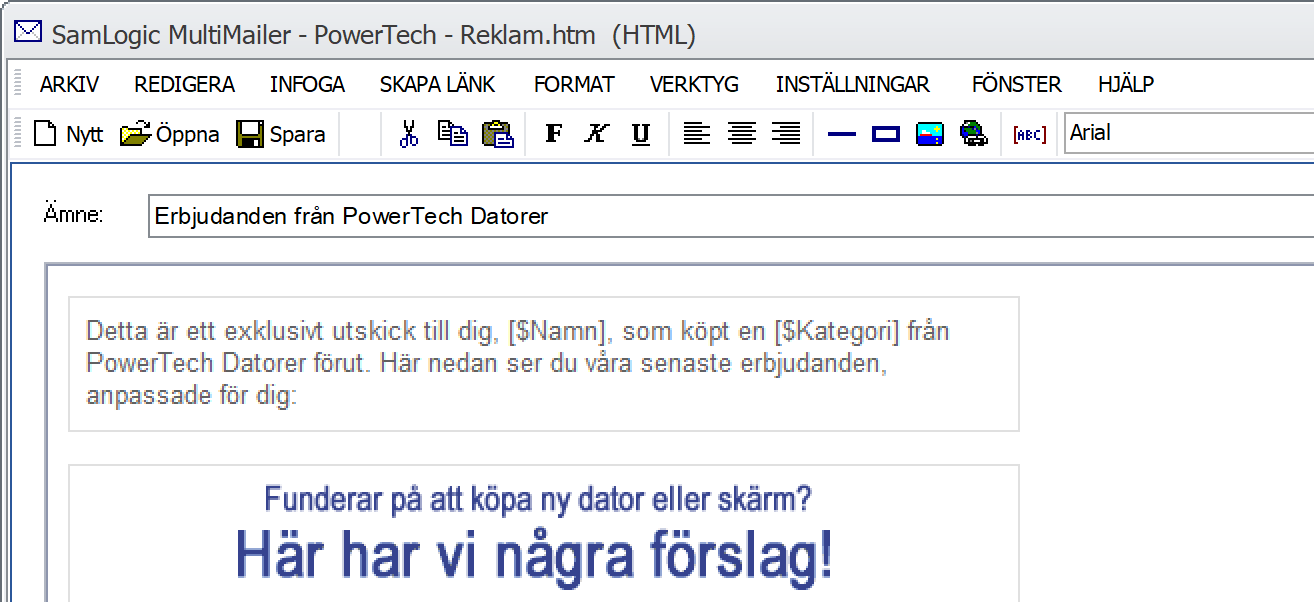This screenshot has height=602, width=1314.
Task: Open the Arial font selection box
Action: tap(1189, 133)
